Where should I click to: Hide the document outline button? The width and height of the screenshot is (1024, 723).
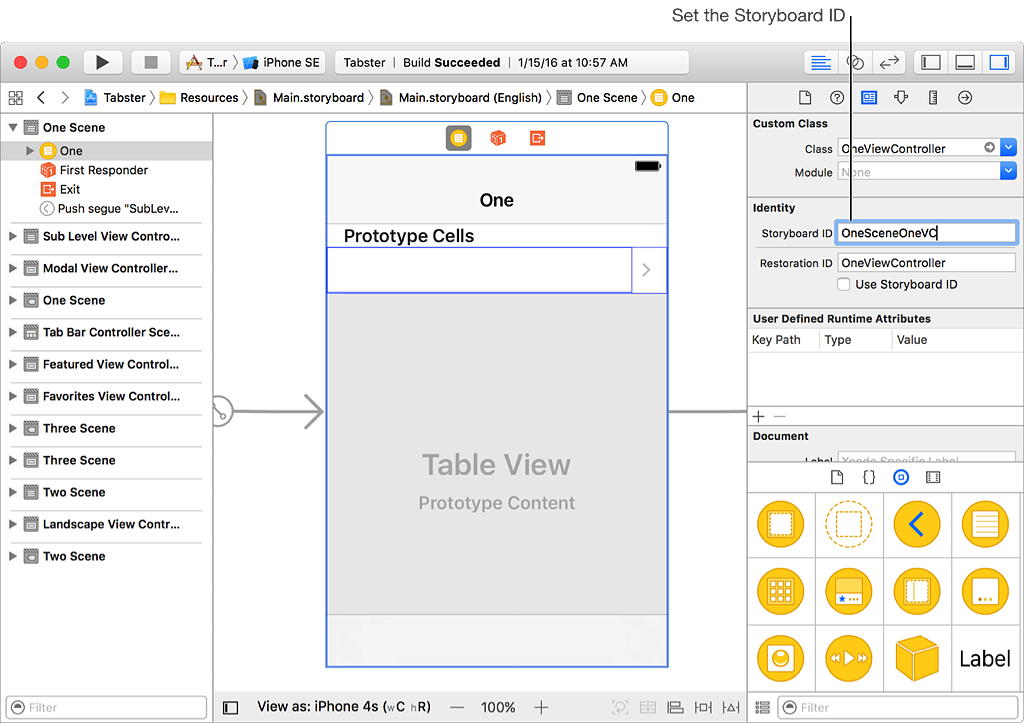click(x=231, y=707)
